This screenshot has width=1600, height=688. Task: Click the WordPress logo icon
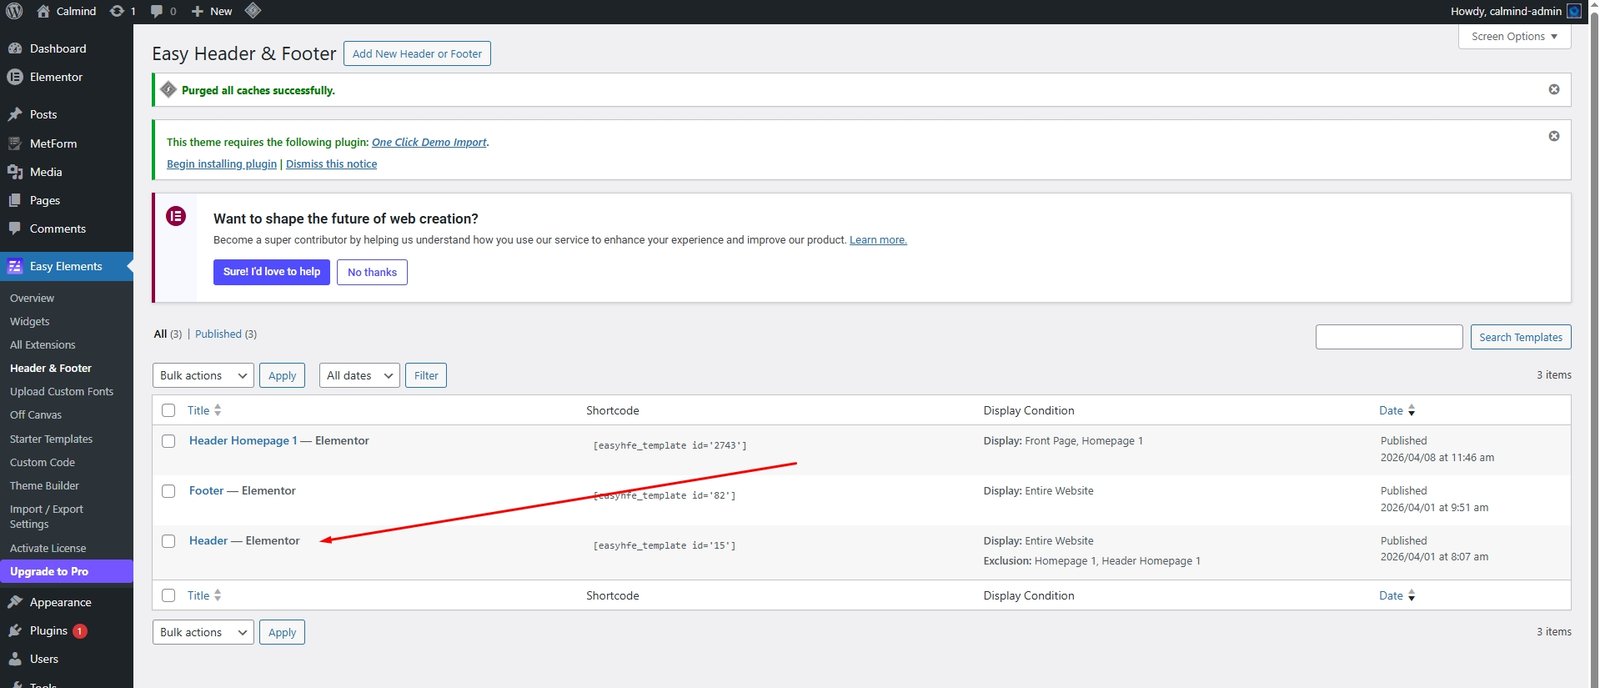[x=14, y=11]
